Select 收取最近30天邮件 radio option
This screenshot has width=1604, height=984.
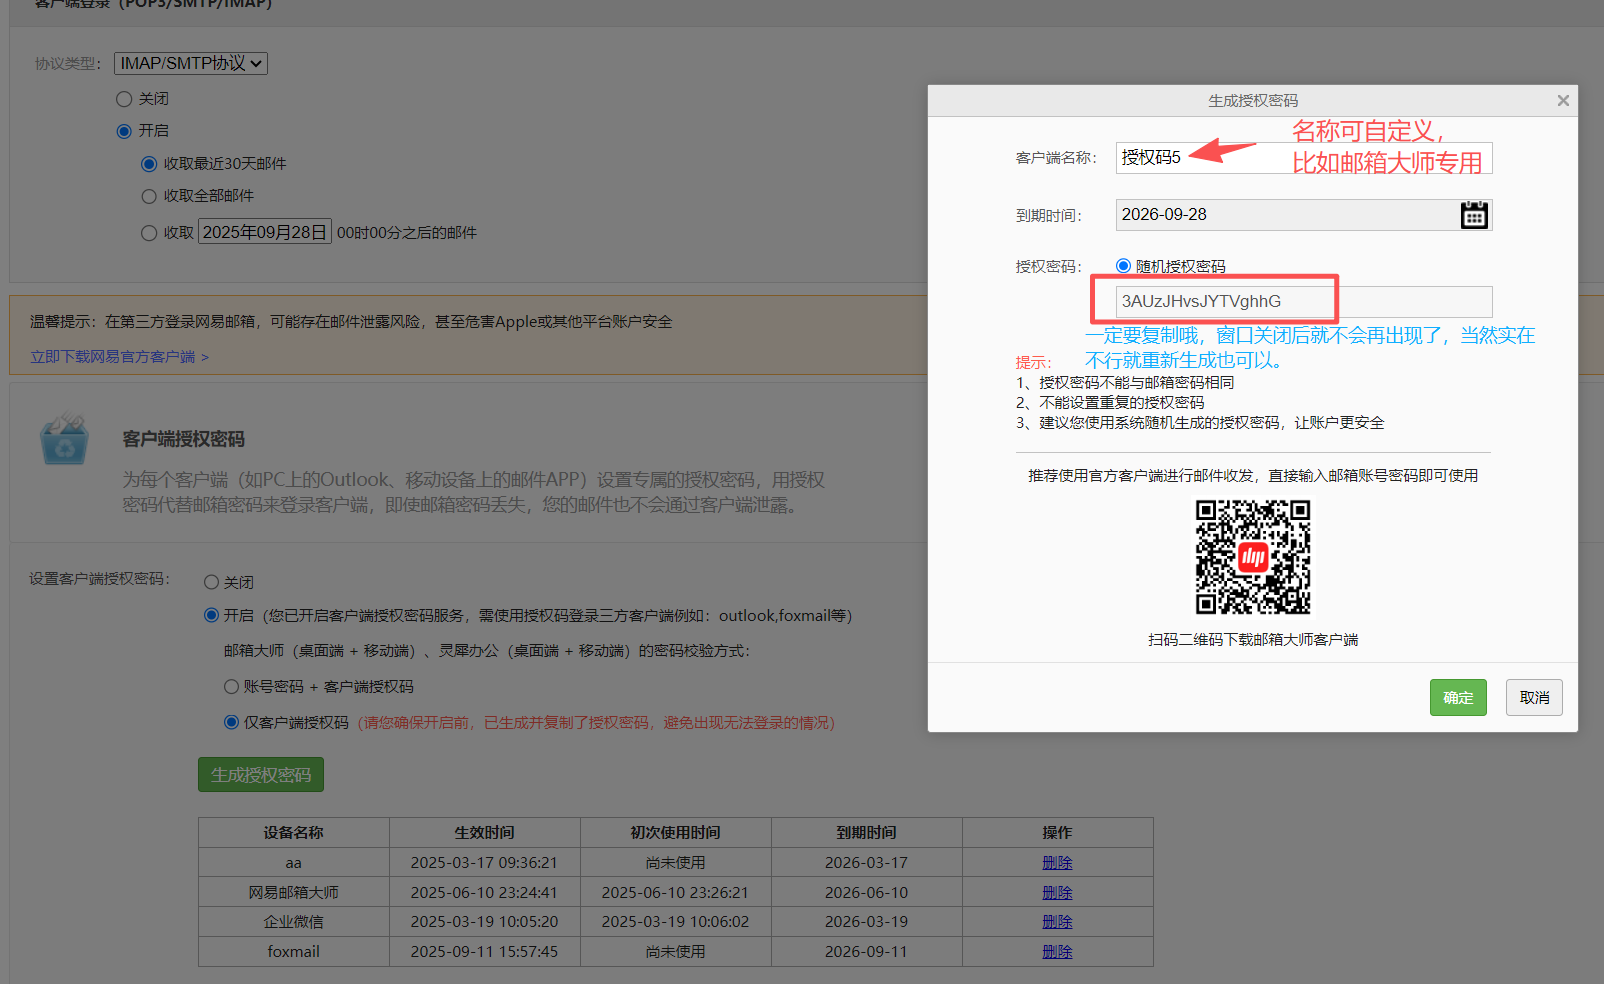[149, 164]
